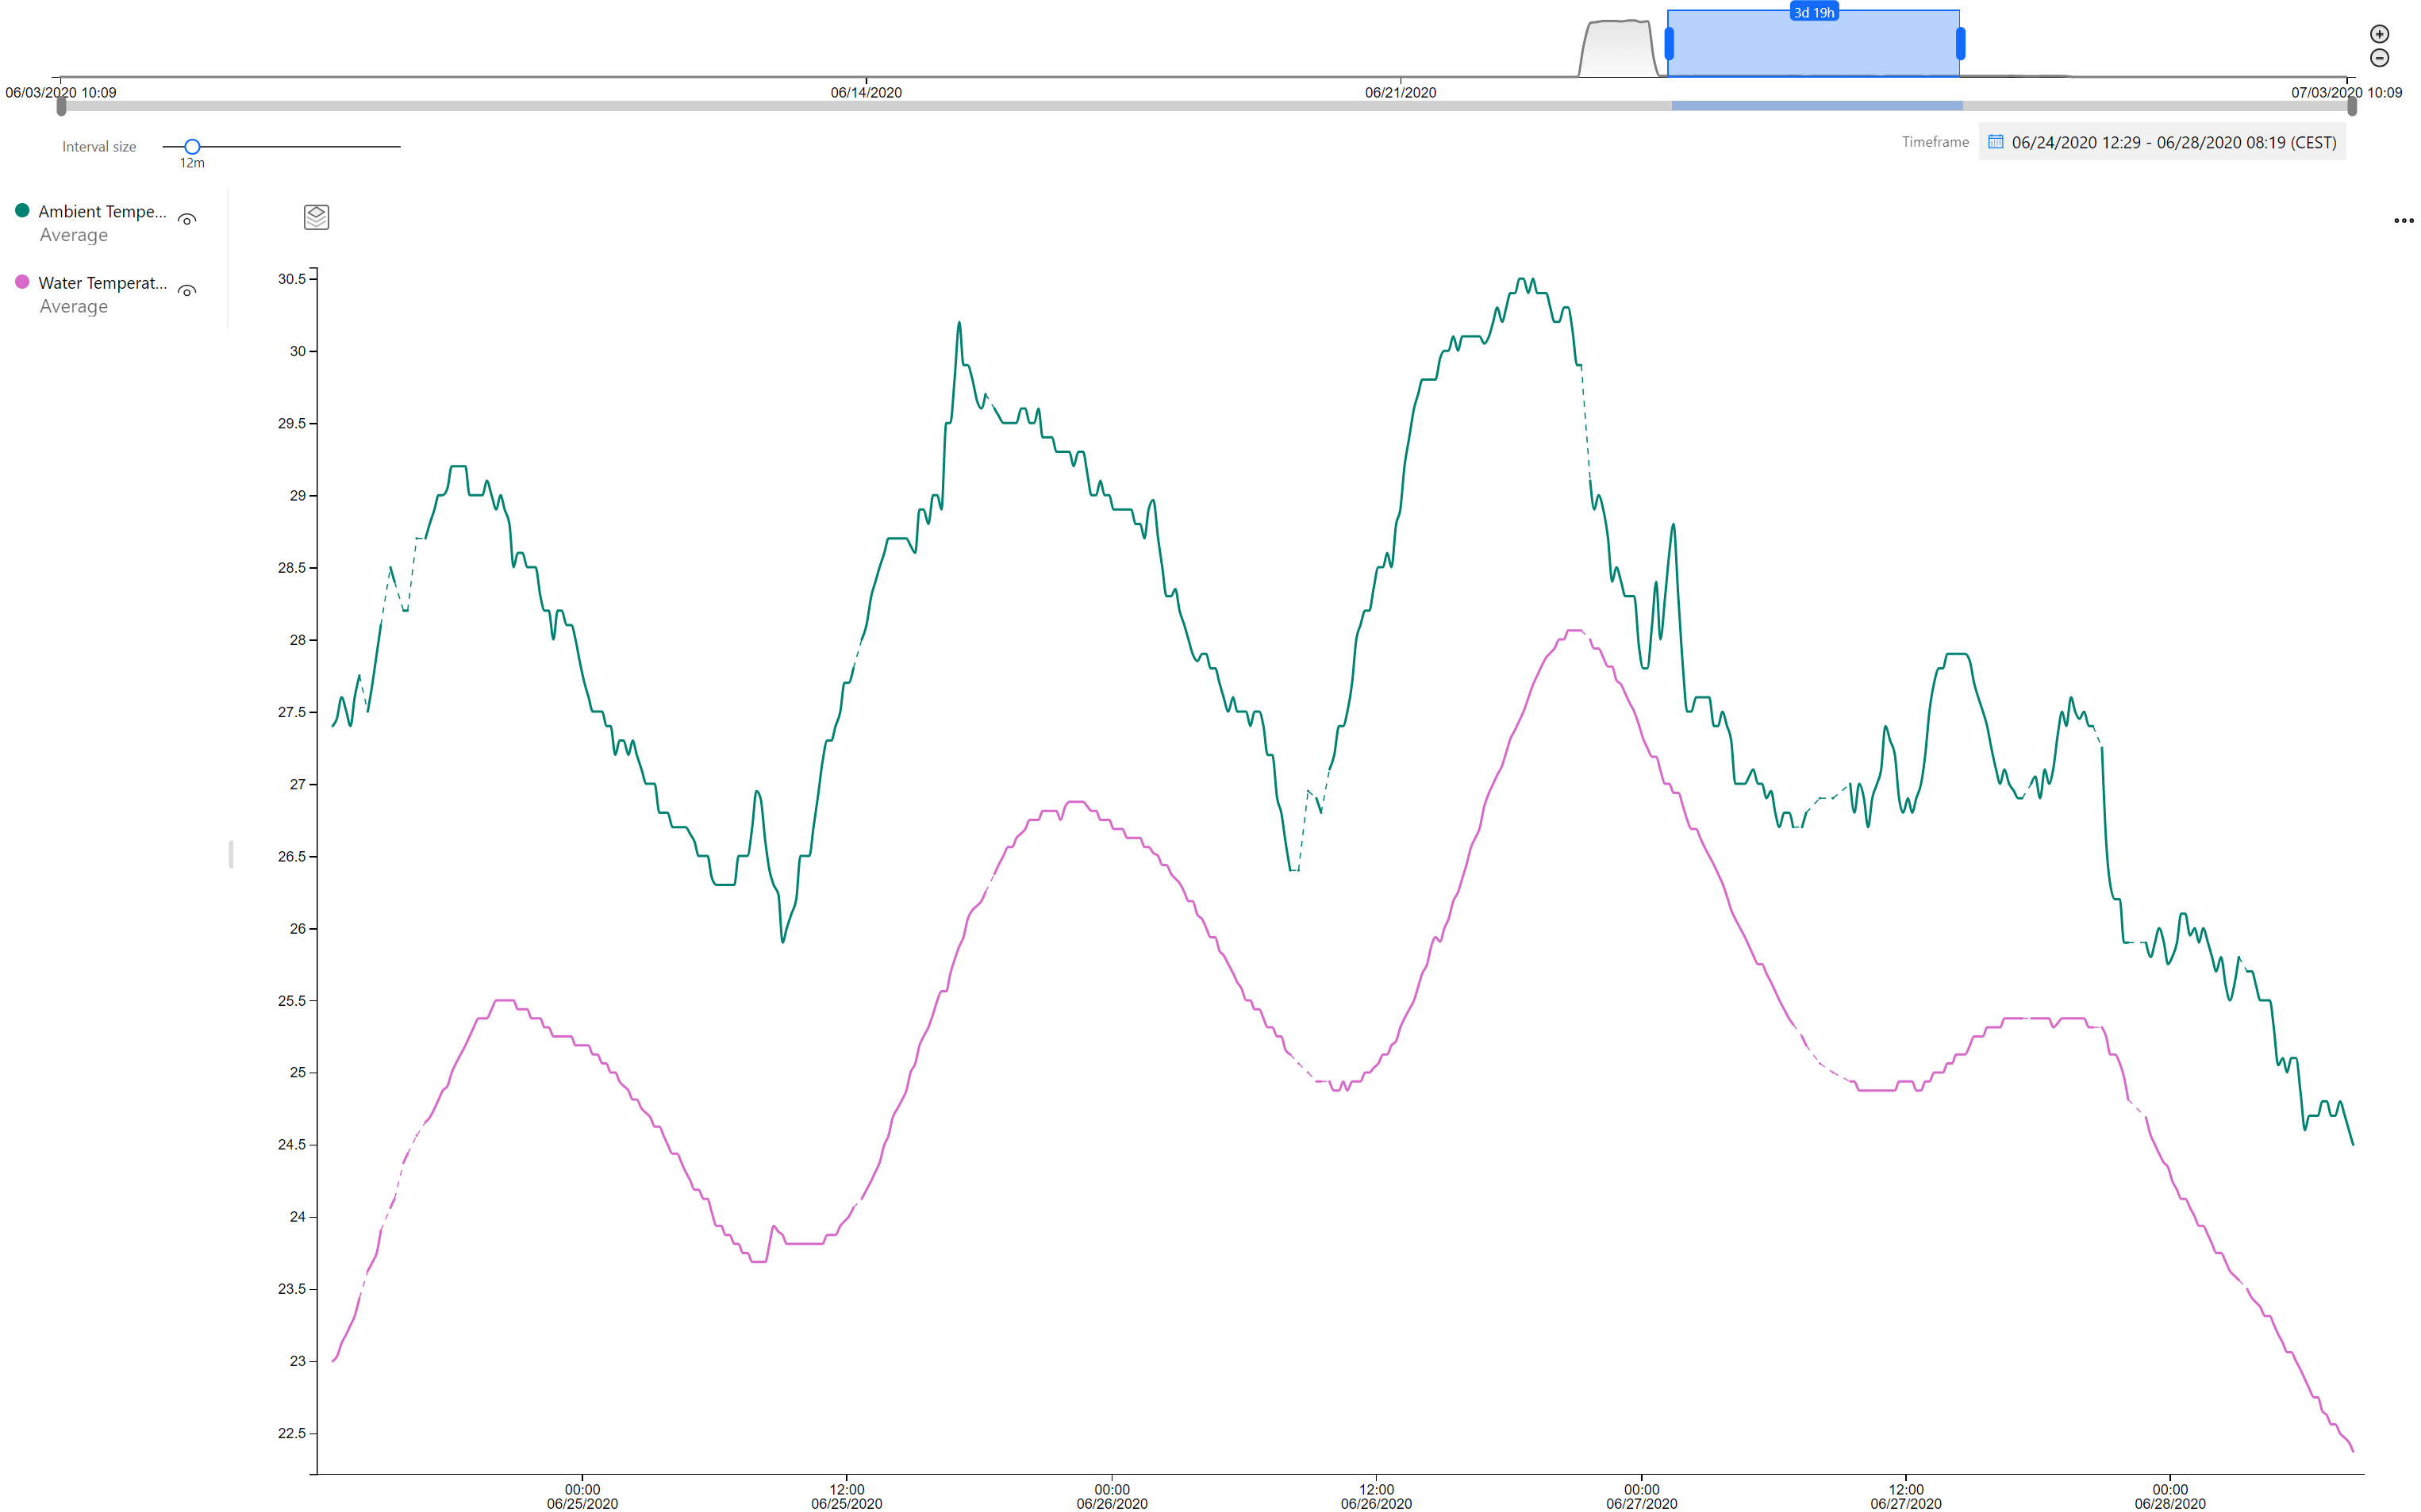Open the ellipsis chart actions menu
The height and width of the screenshot is (1512, 2421).
(x=2403, y=222)
